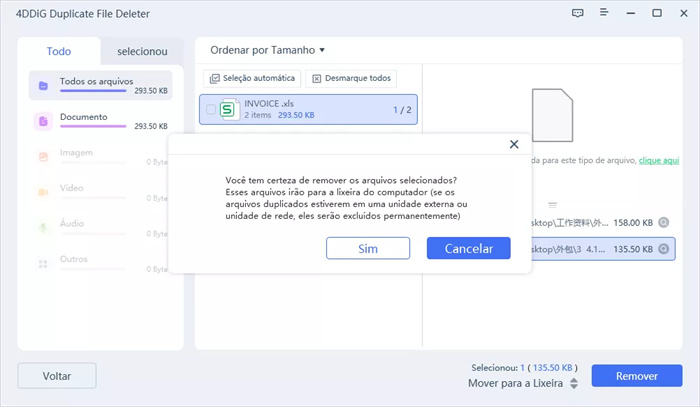Select the Outros category label
Screen dimensions: 700x407
pyautogui.click(x=74, y=259)
